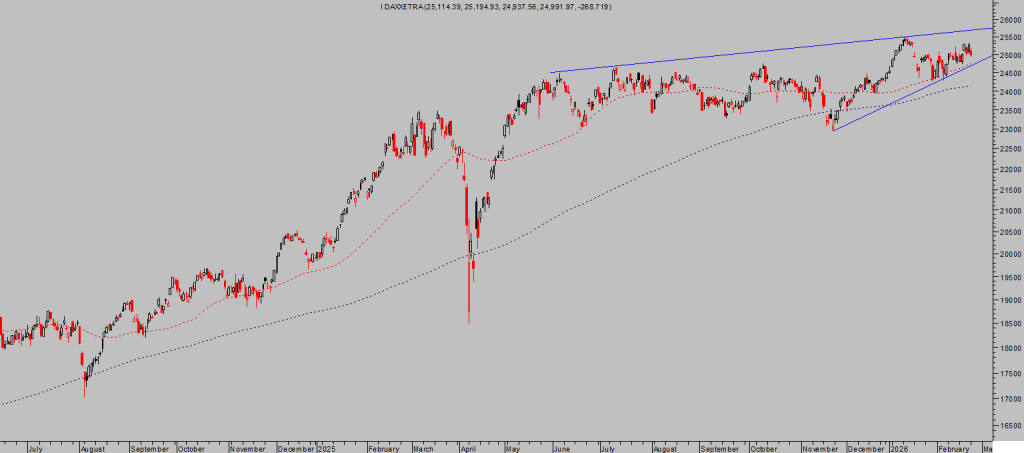Click the April label on the time axis
Viewport: 1024px width, 453px height.
click(464, 448)
